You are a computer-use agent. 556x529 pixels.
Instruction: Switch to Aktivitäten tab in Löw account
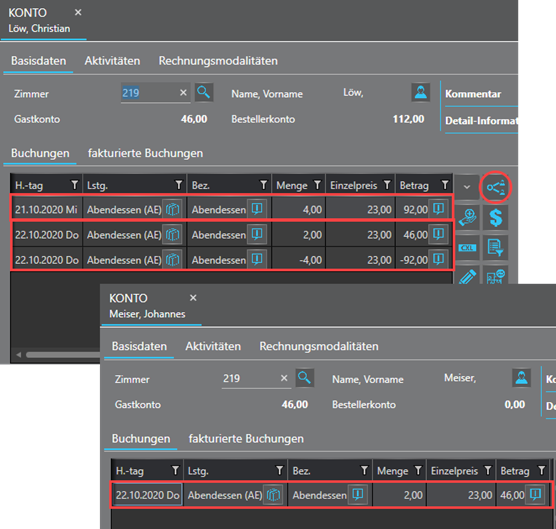(x=112, y=61)
